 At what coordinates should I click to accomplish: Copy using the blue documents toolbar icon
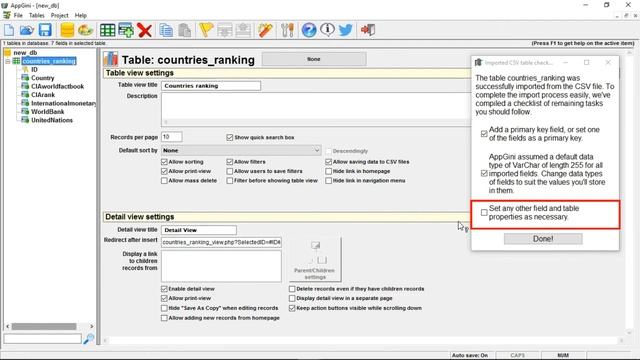166,30
